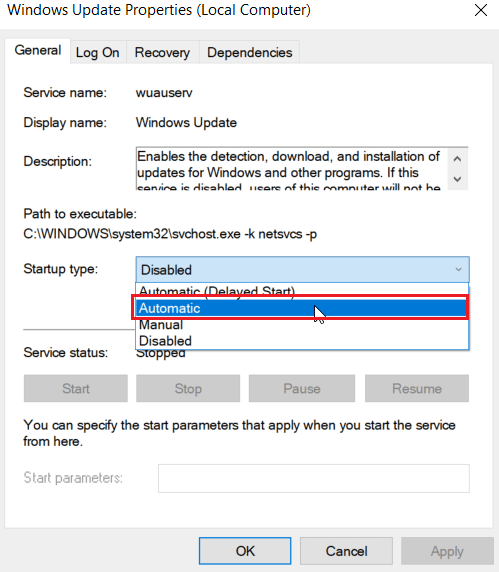Click the Start service button

click(x=76, y=389)
